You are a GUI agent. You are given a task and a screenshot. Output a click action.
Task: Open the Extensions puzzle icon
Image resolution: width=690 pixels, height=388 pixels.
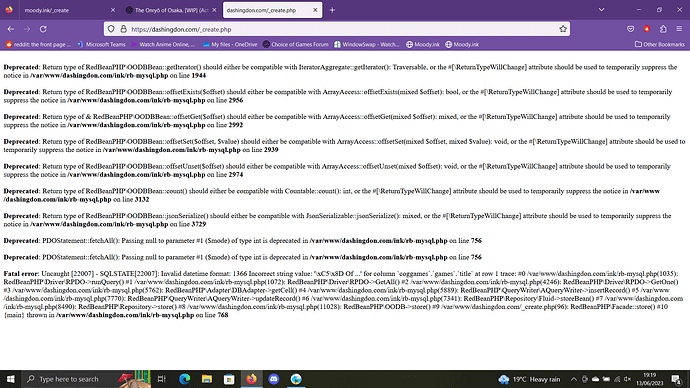tap(663, 29)
